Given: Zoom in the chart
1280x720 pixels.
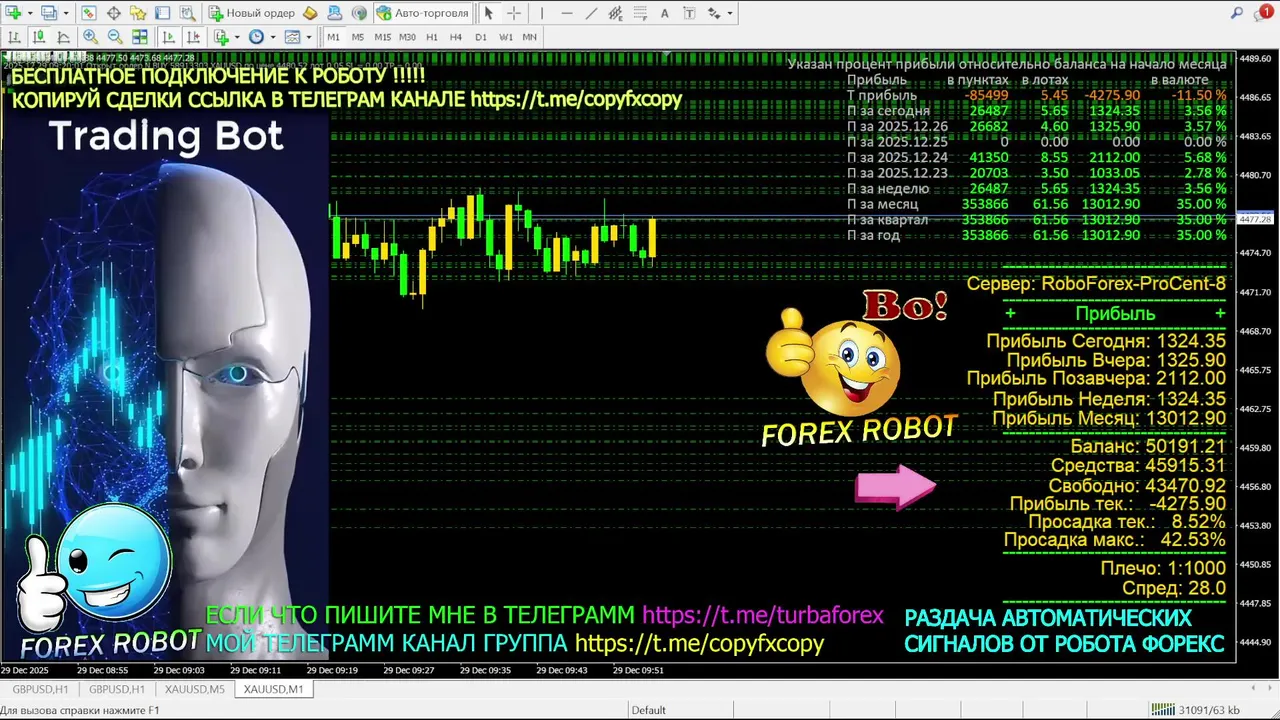Looking at the screenshot, I should point(90,37).
